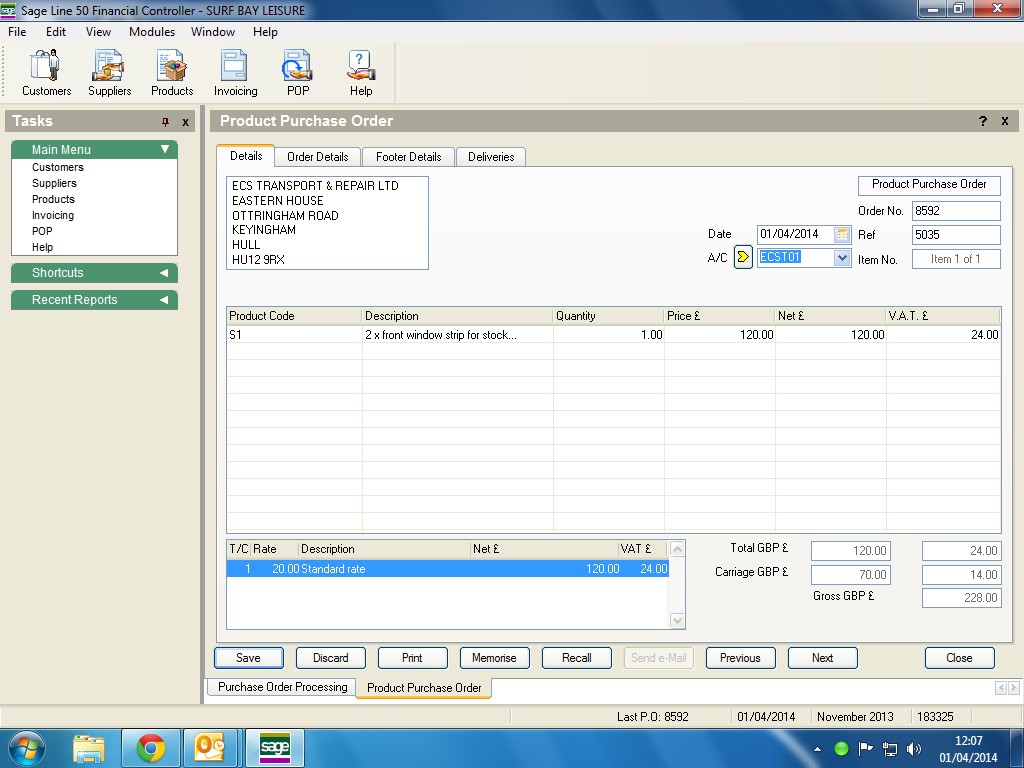This screenshot has width=1024, height=768.
Task: Click the Memorise button
Action: coord(494,658)
